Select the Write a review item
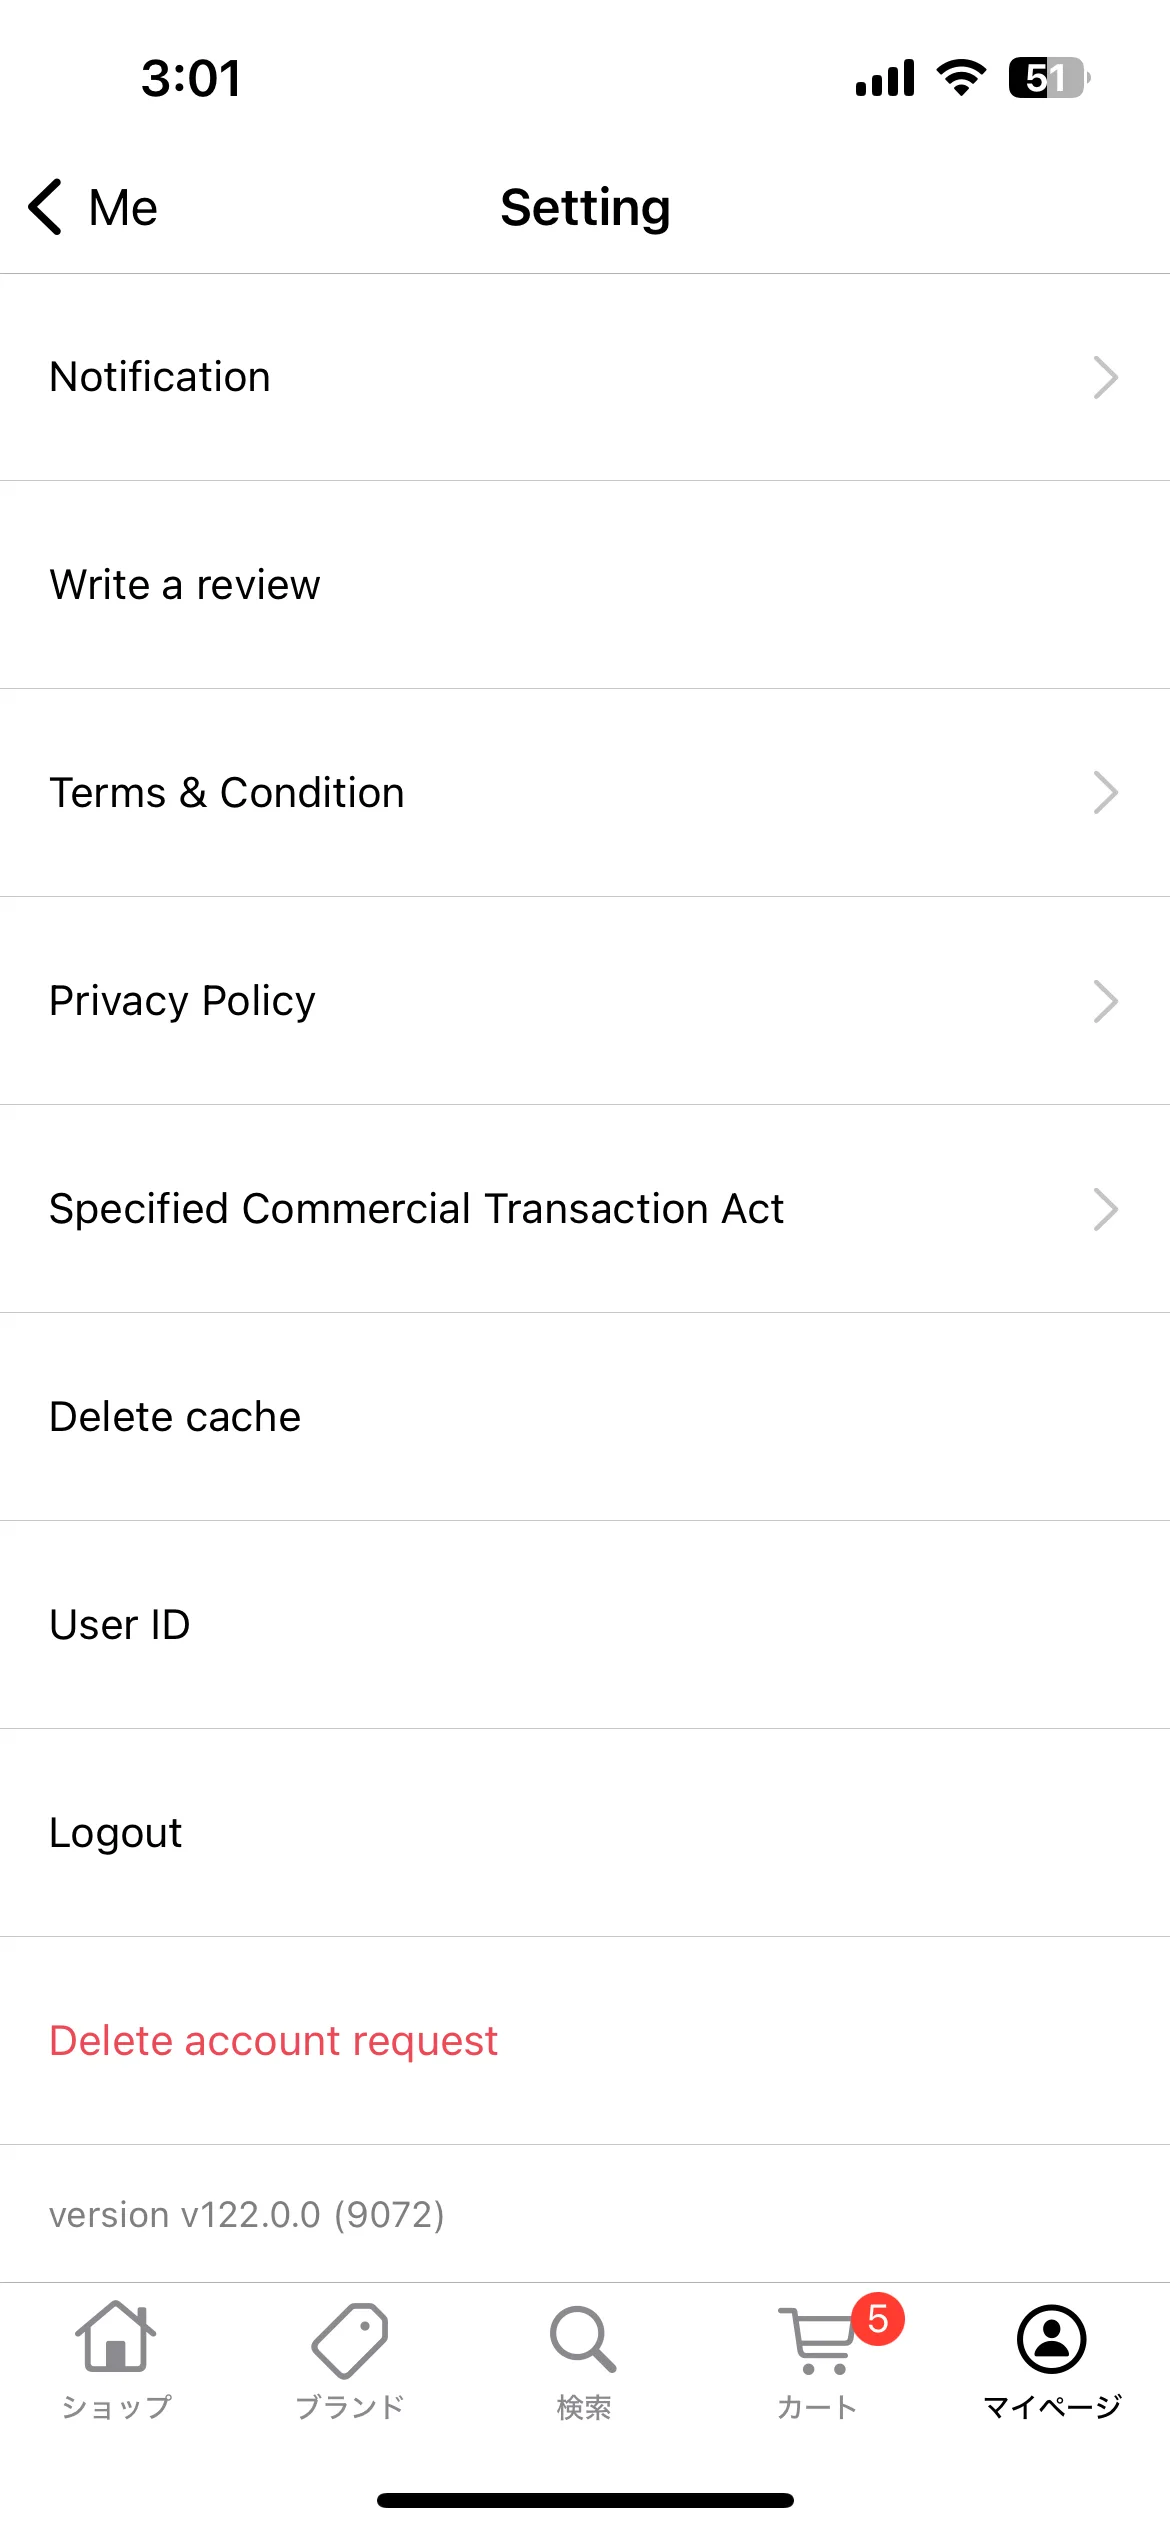The width and height of the screenshot is (1170, 2532). click(x=585, y=585)
